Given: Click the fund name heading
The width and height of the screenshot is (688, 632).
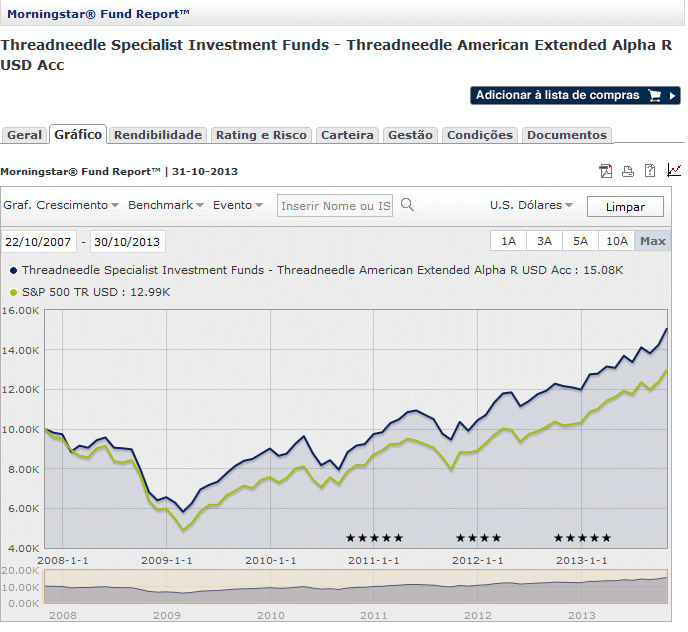Looking at the screenshot, I should click(x=336, y=55).
